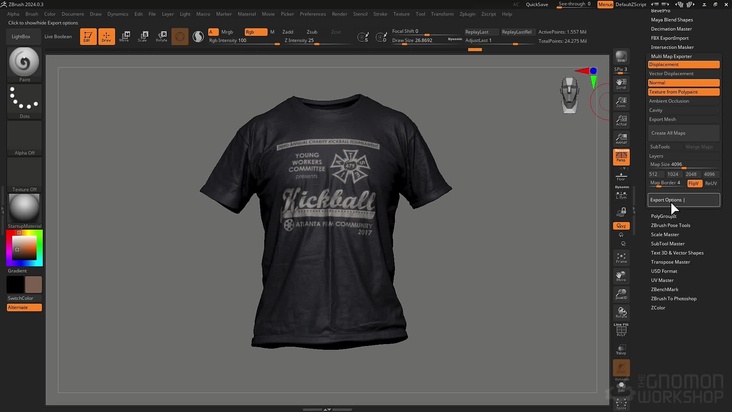Open the Alpha Off slot
This screenshot has width=732, height=412.
(24, 138)
